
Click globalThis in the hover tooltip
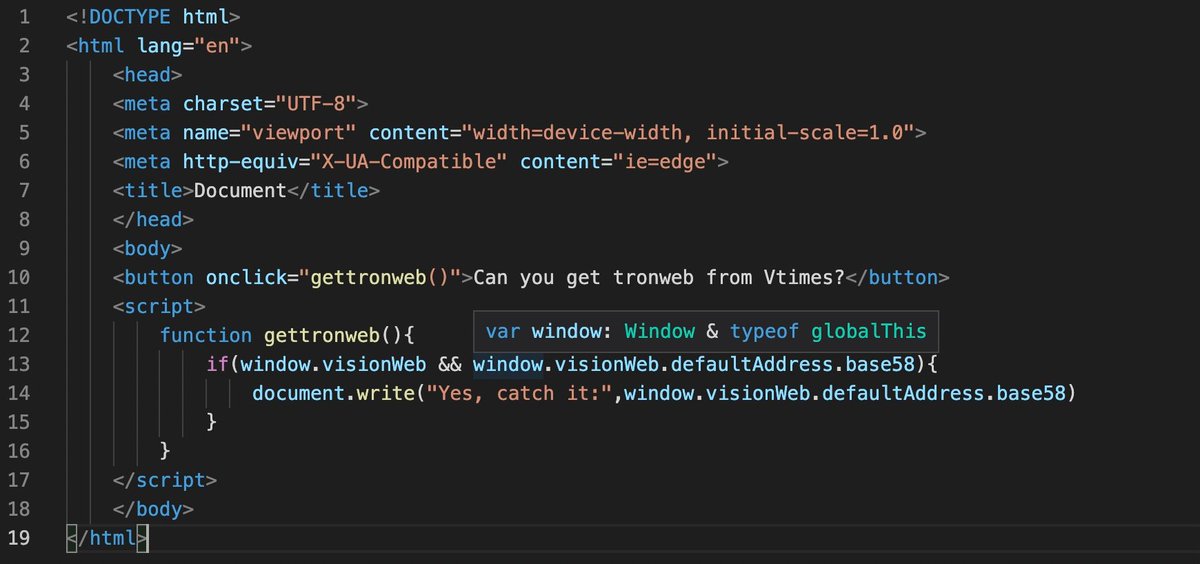(x=869, y=331)
